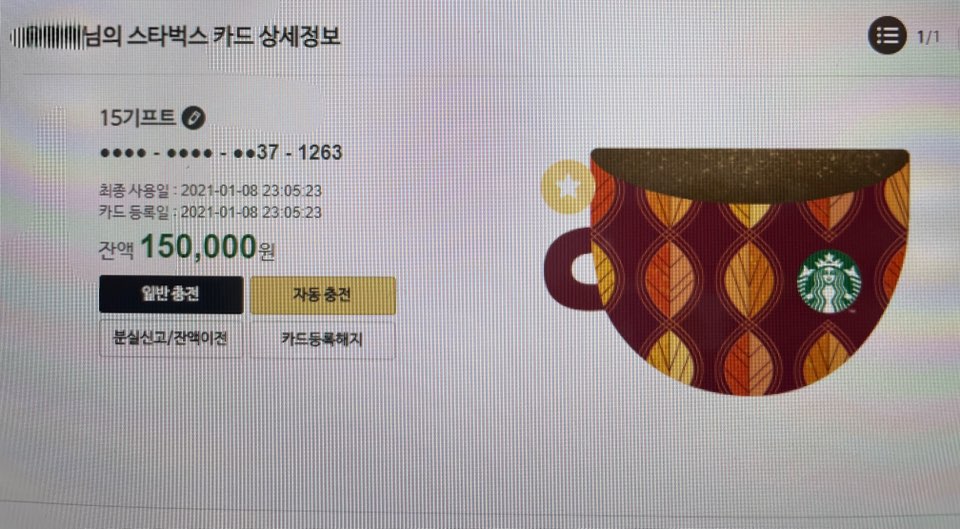Screen dimensions: 960x529
Task: Click the 150,000 balance amount
Action: (x=198, y=247)
